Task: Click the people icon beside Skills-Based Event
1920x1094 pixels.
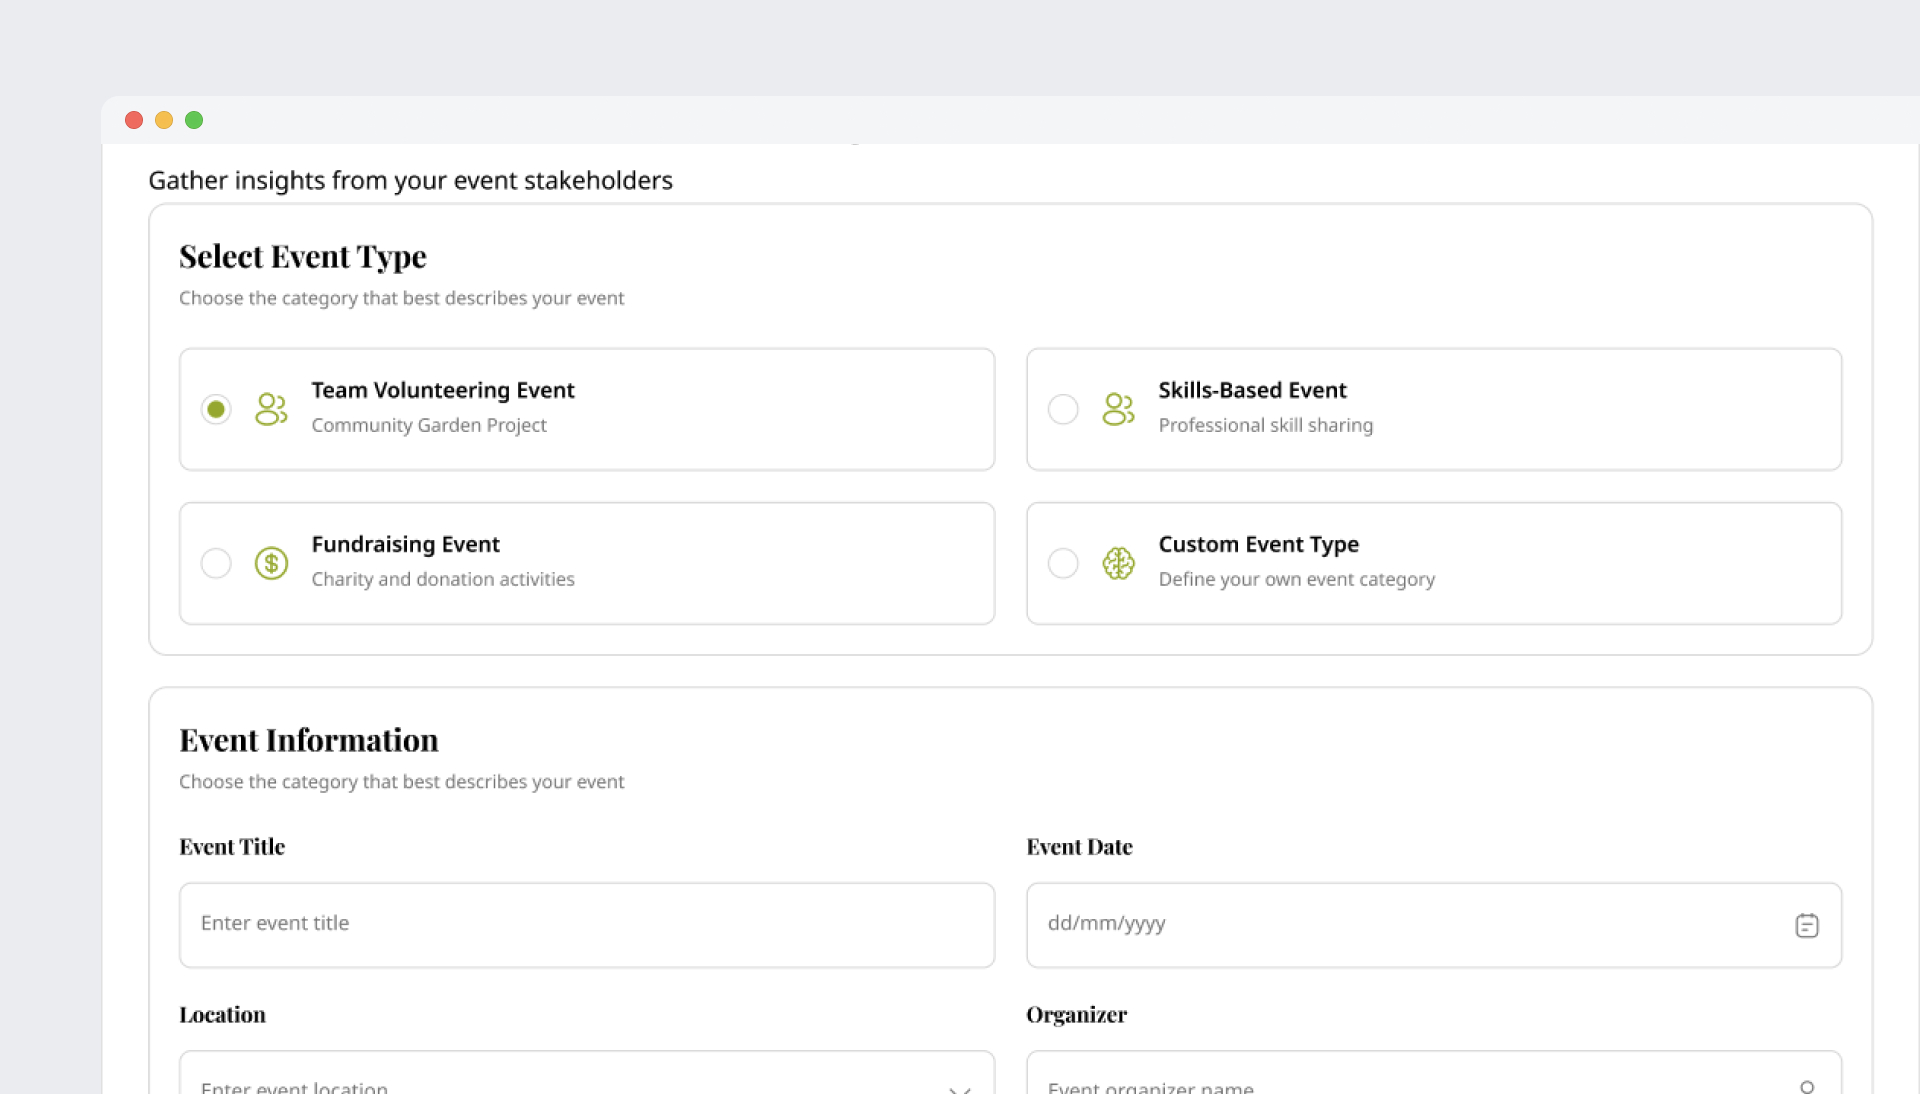Action: [1118, 409]
